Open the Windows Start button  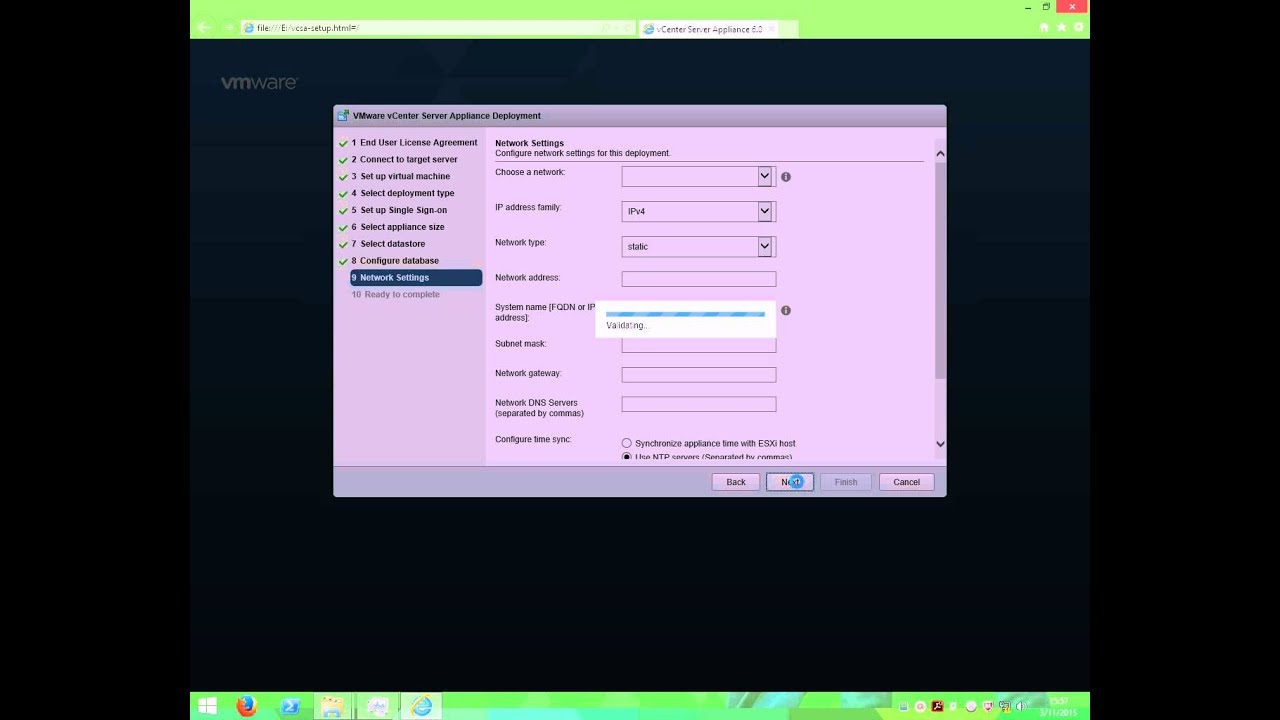pos(207,706)
